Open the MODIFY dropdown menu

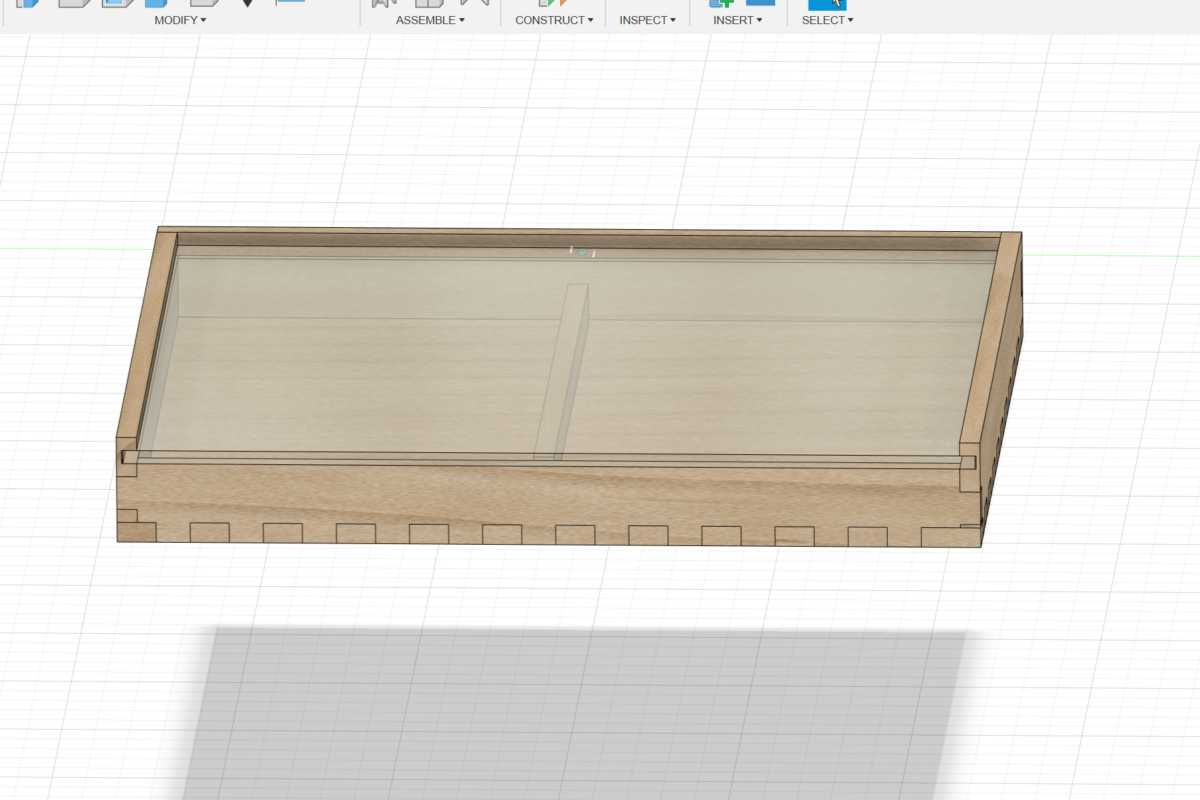click(180, 20)
